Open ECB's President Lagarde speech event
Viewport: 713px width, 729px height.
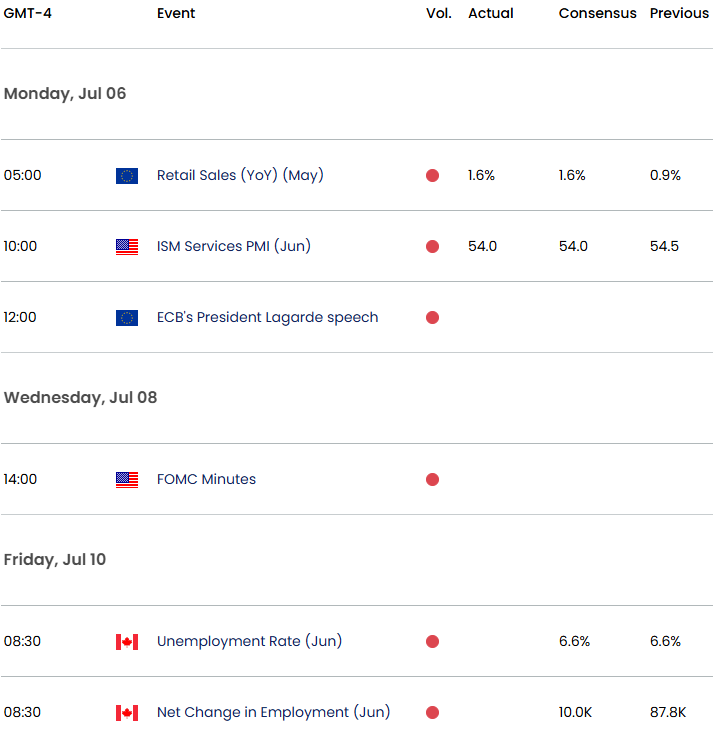pos(267,317)
